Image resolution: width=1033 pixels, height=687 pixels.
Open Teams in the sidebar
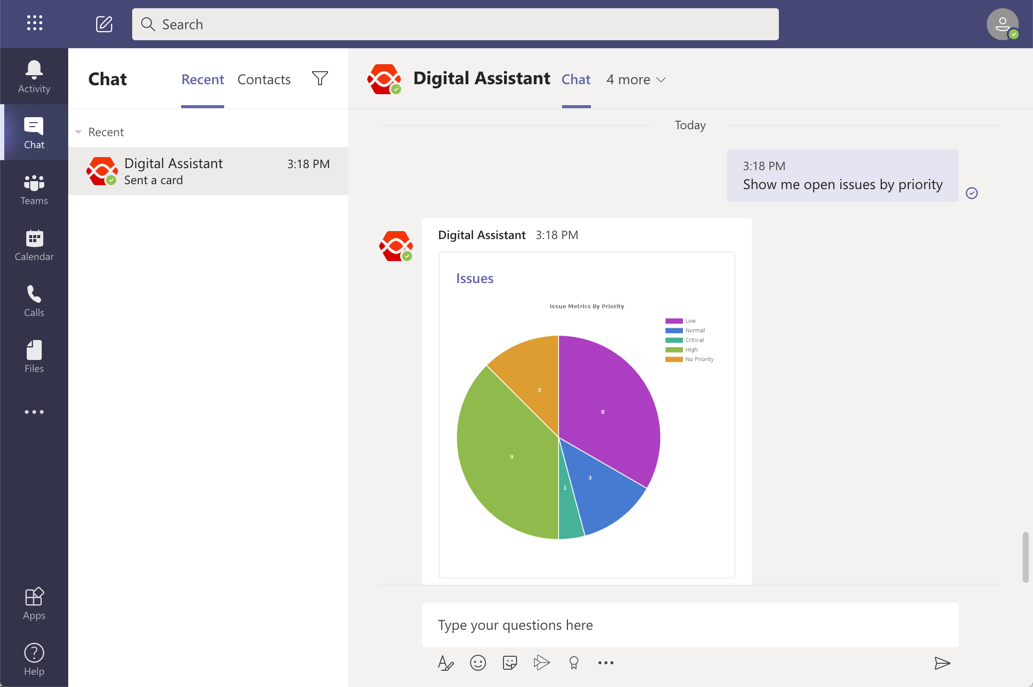(x=34, y=189)
